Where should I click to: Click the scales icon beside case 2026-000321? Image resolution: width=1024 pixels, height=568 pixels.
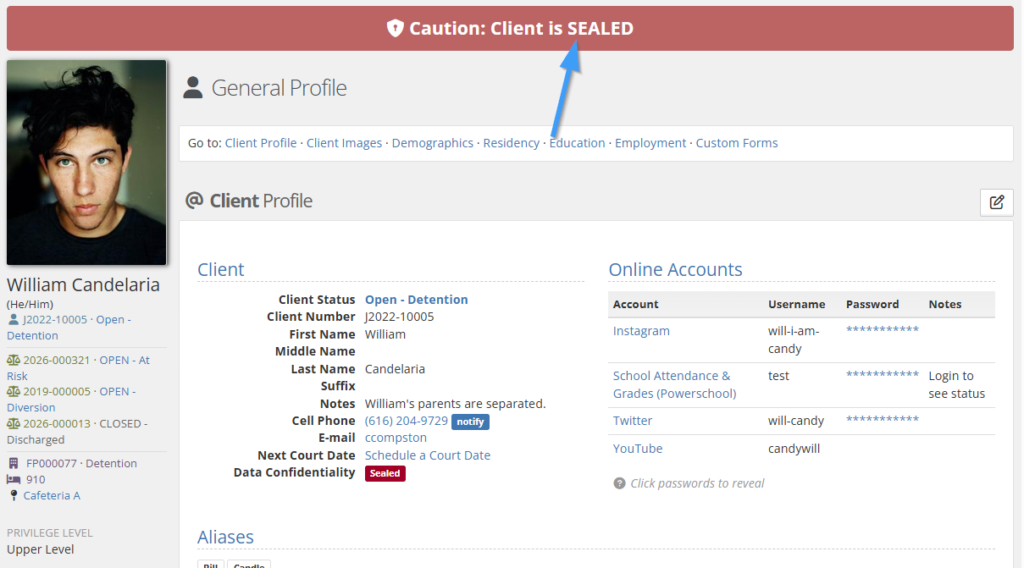click(13, 360)
